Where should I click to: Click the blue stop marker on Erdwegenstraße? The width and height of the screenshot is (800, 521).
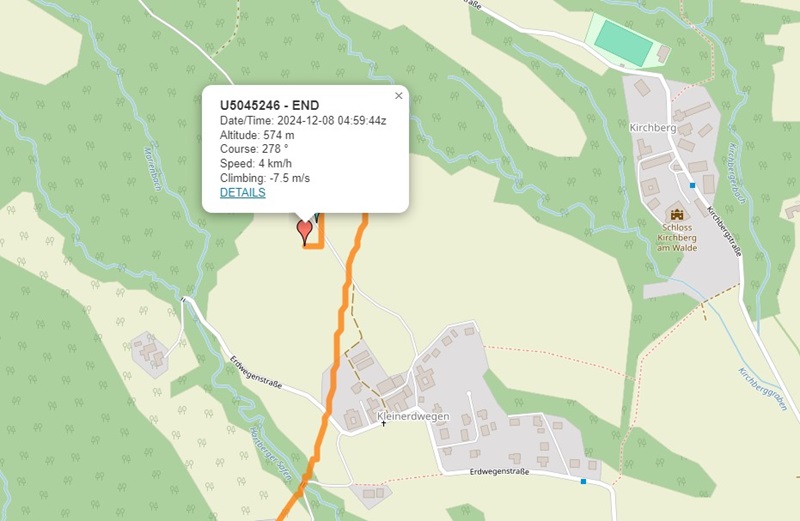(583, 481)
